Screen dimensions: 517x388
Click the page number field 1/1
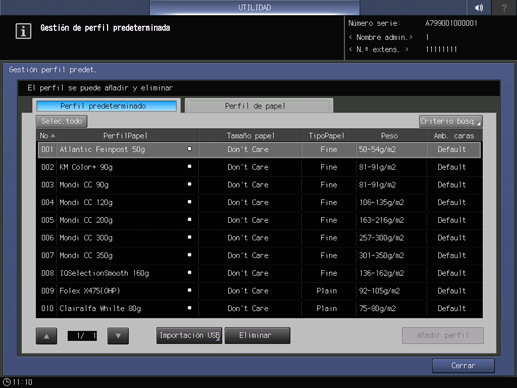click(x=82, y=336)
